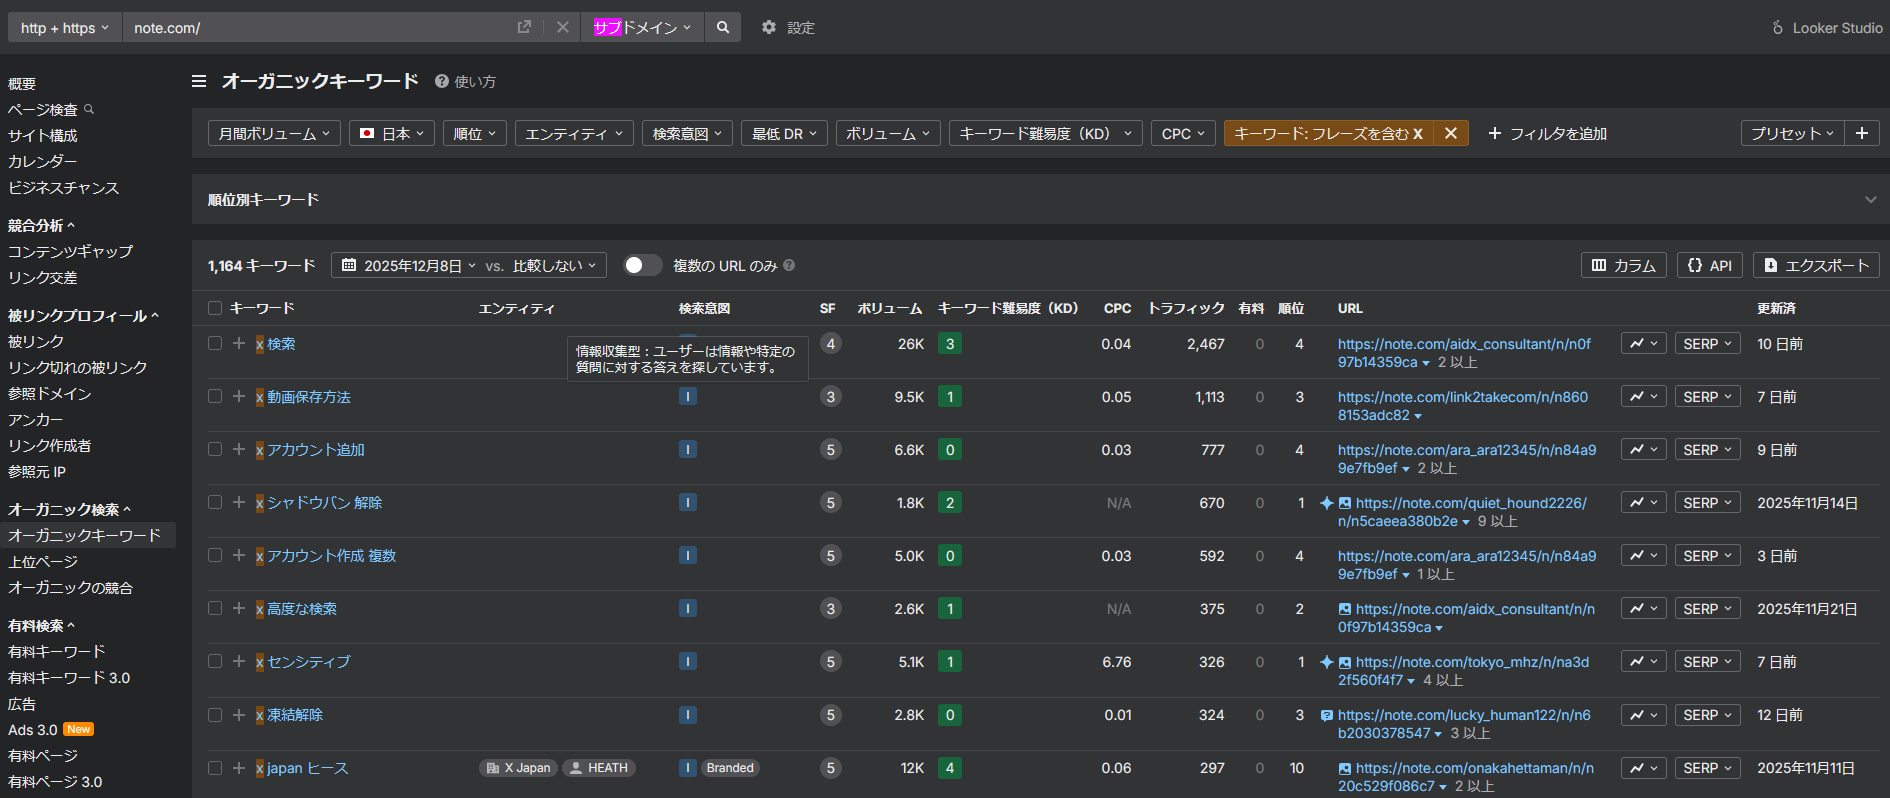Open settings via the gear icon

768,28
